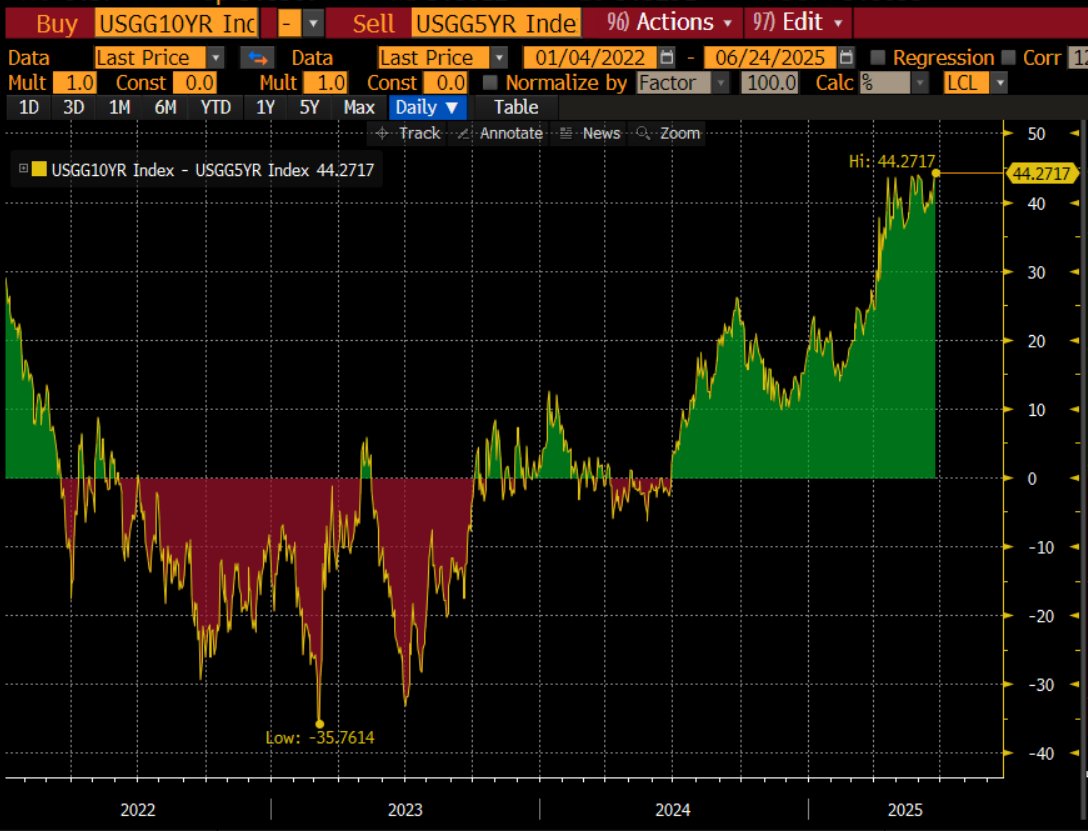The height and width of the screenshot is (831, 1088).
Task: Click the expand box beside the legend entry
Action: coord(23,170)
